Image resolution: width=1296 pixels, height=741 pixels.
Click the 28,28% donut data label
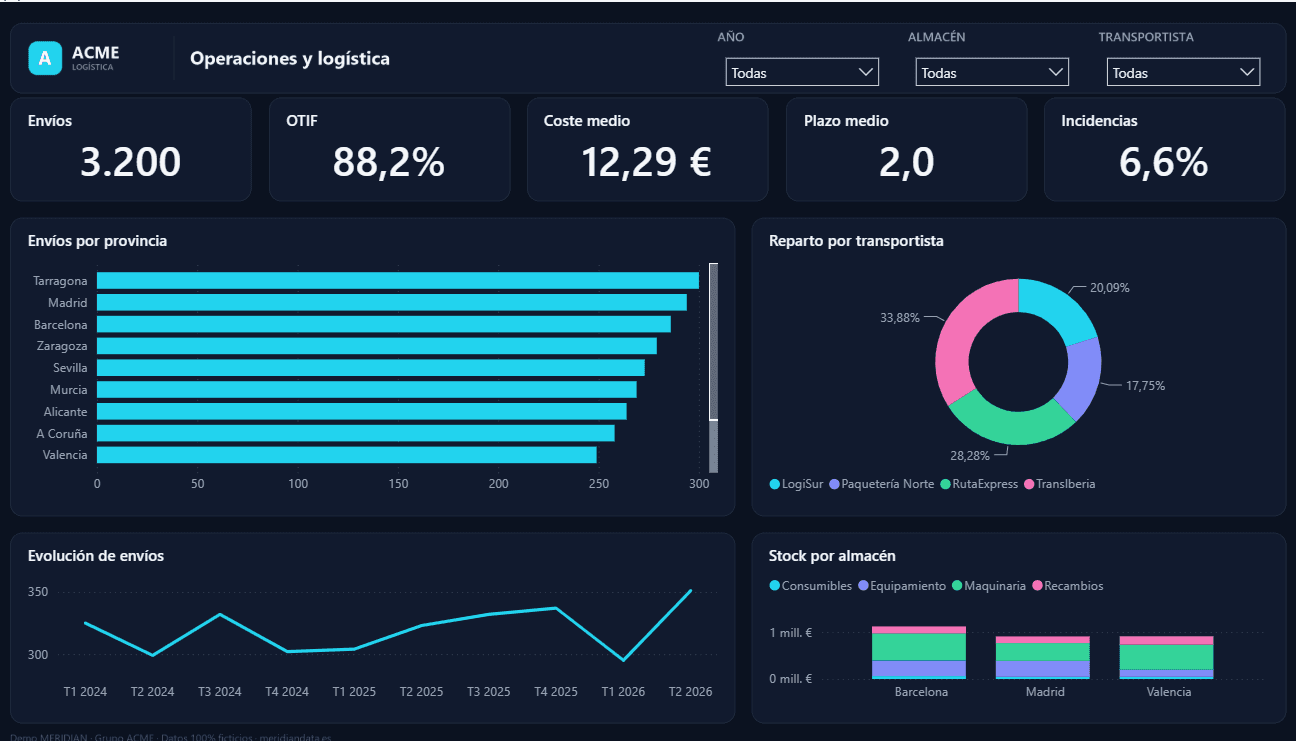pos(970,455)
